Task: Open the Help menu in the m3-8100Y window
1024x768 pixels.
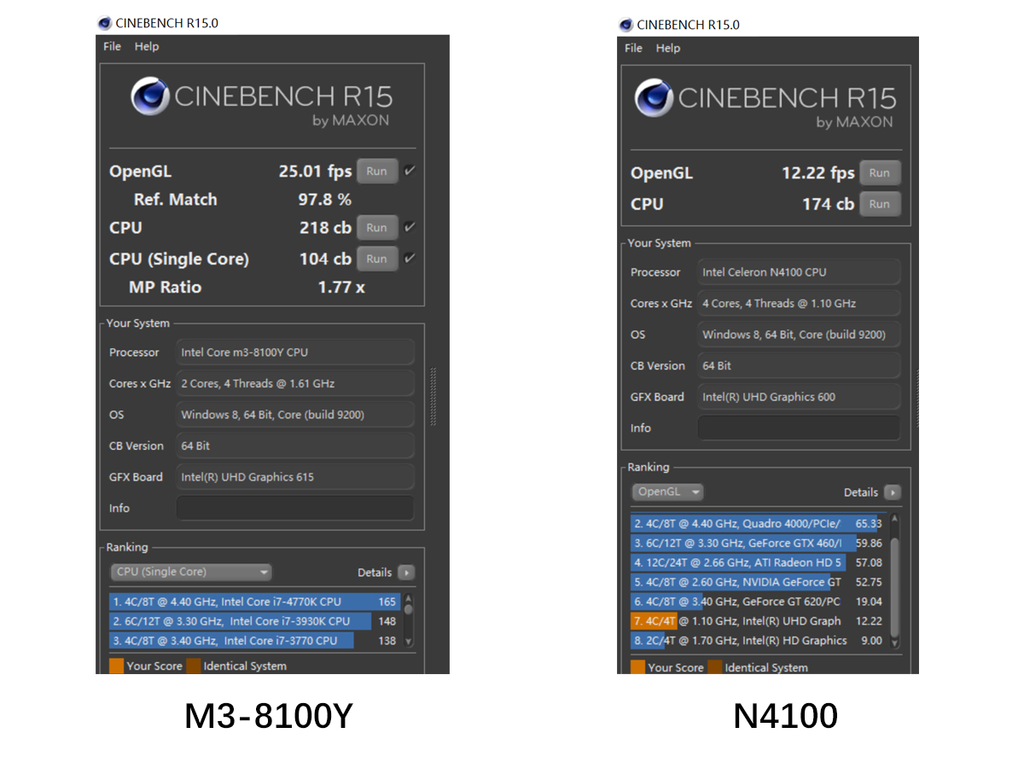Action: click(x=146, y=46)
